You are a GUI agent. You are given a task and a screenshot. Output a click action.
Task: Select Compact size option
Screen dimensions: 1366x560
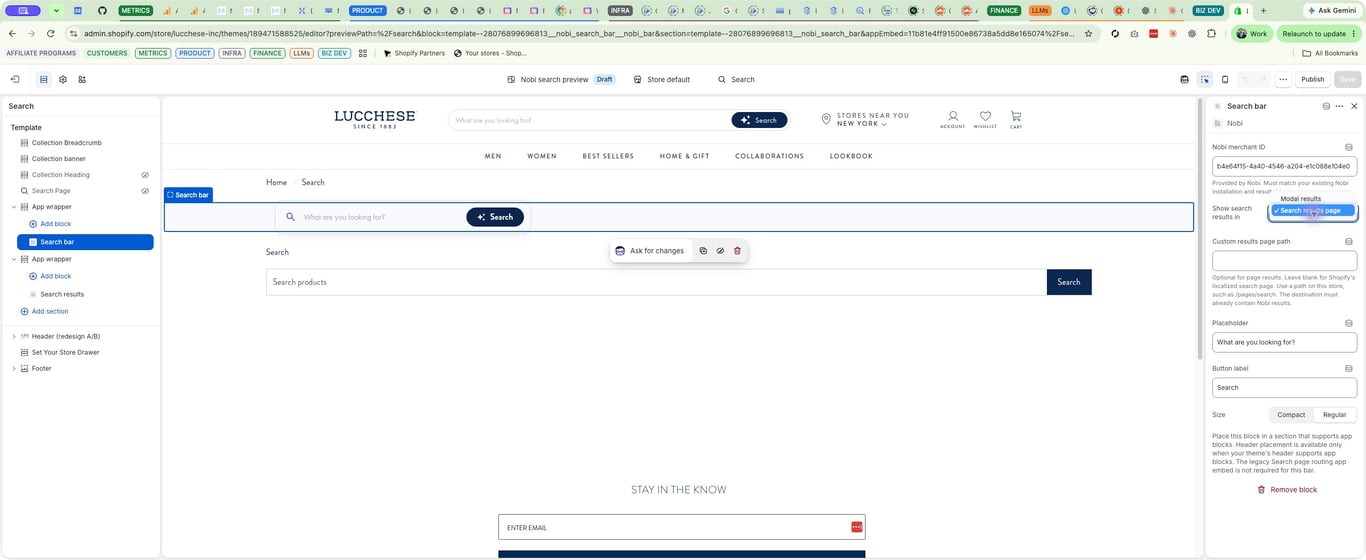[x=1291, y=415]
